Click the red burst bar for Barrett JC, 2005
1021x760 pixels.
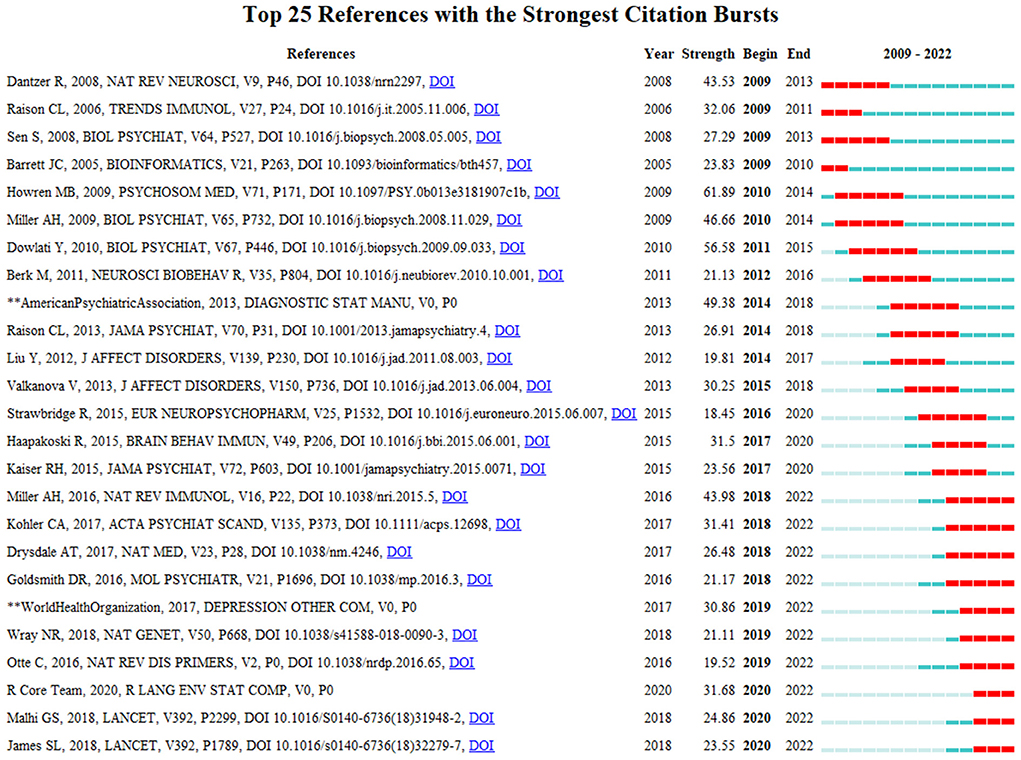tap(835, 169)
